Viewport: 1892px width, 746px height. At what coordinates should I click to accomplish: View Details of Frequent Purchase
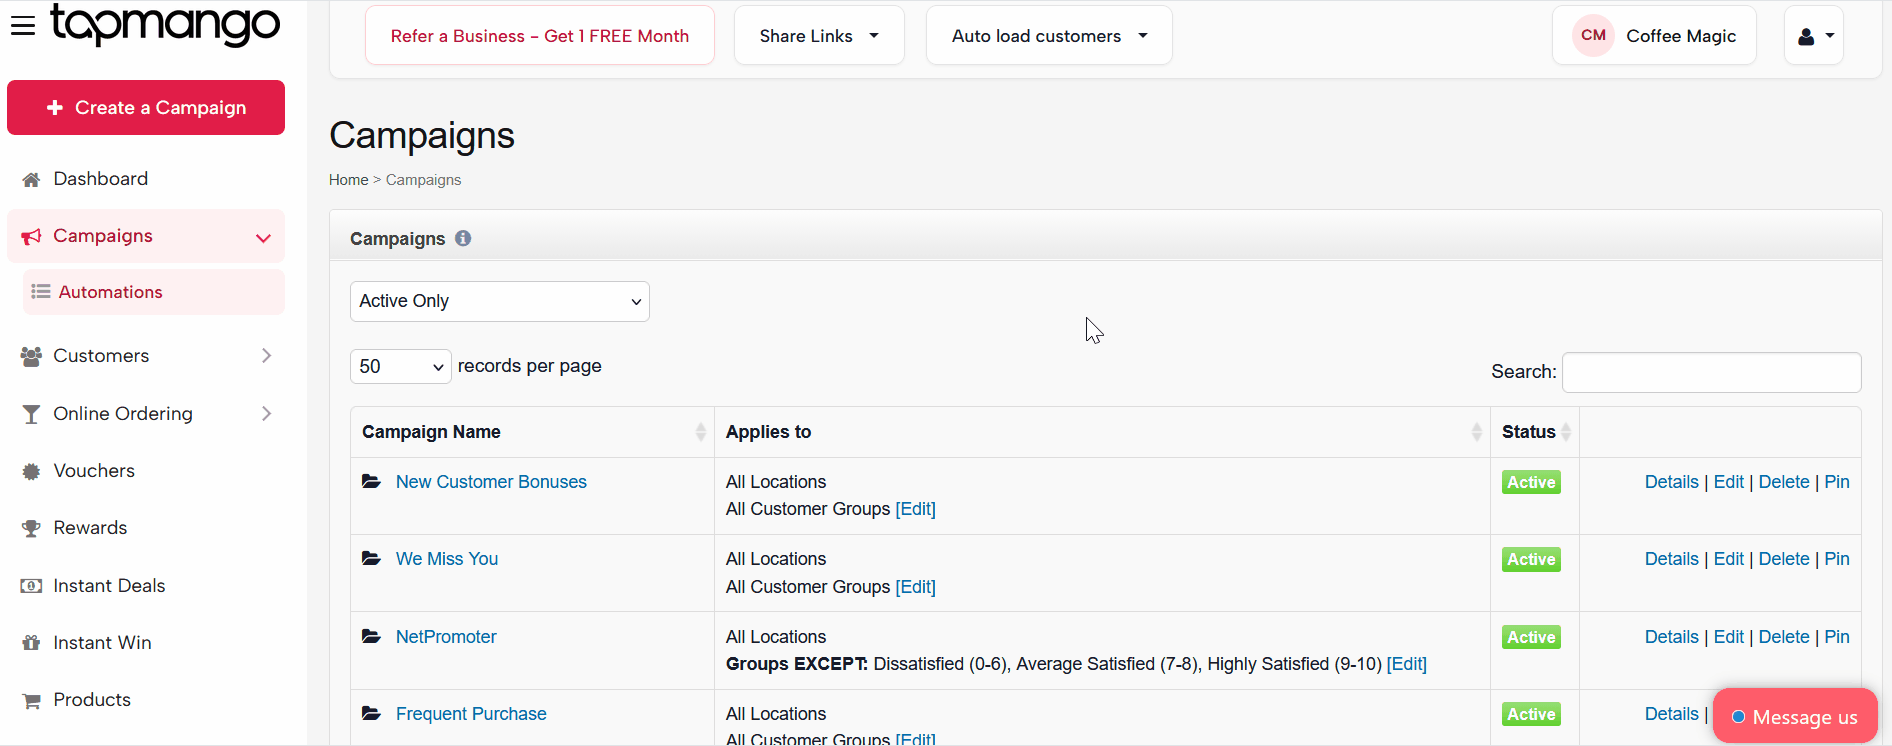click(x=1672, y=714)
